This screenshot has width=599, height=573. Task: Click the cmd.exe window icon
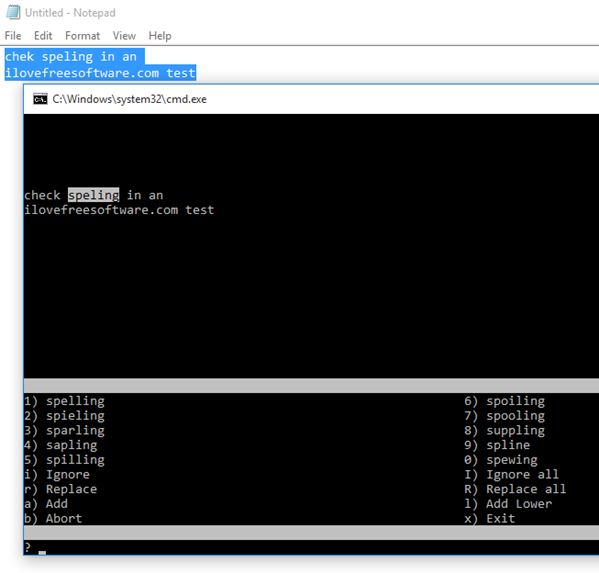coord(40,99)
